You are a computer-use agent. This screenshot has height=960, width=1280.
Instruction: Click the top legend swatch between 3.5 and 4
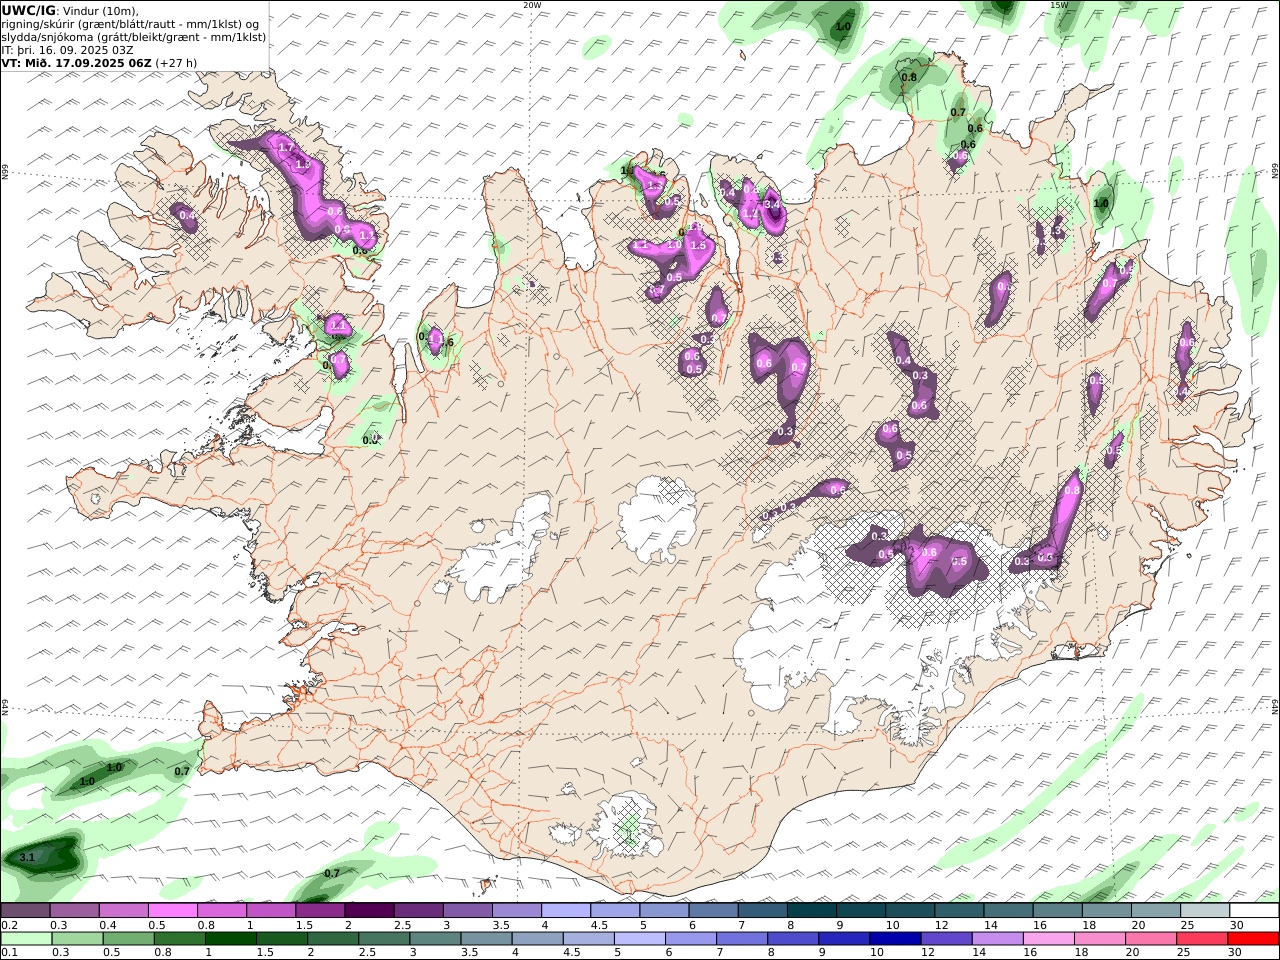(x=516, y=911)
